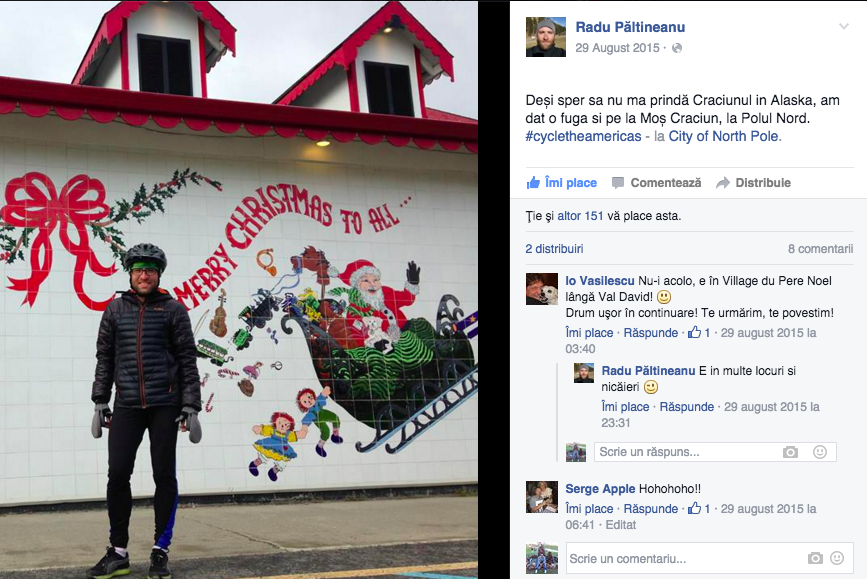Open the #cycletheamericas hashtag link
The image size is (867, 579).
[583, 136]
